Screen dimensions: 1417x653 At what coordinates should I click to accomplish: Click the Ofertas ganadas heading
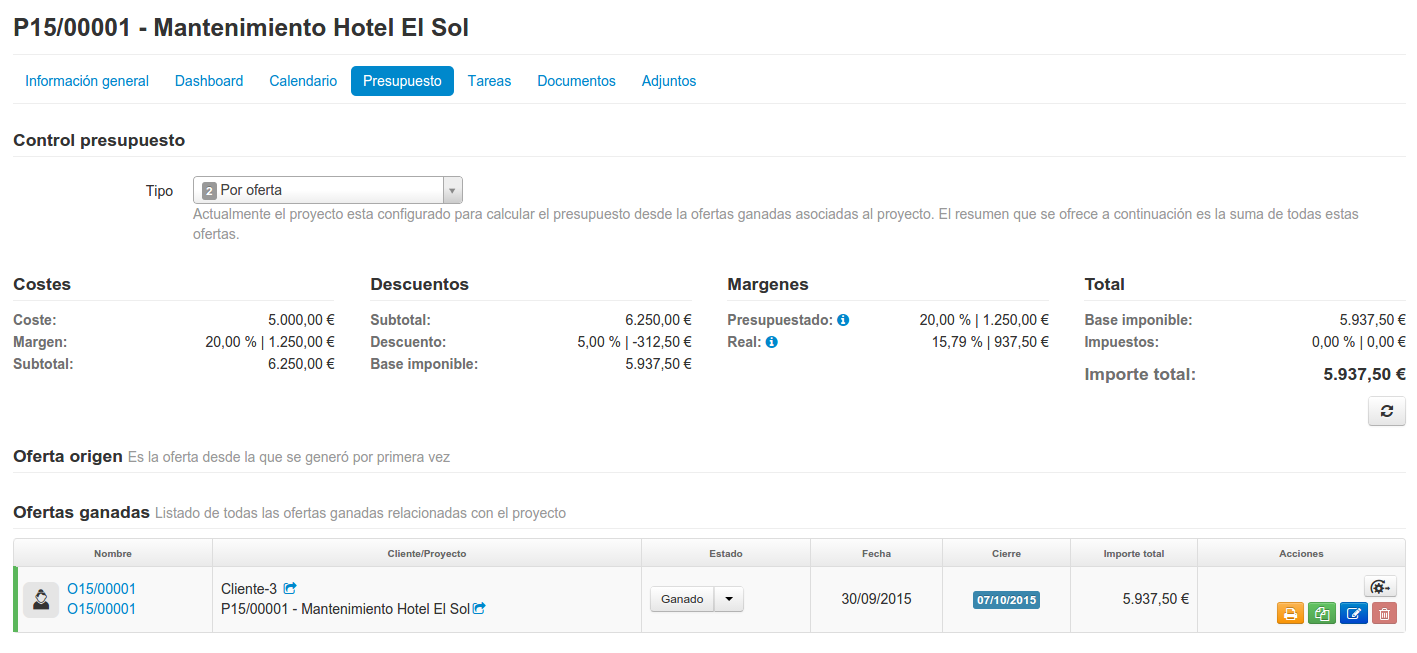click(81, 513)
